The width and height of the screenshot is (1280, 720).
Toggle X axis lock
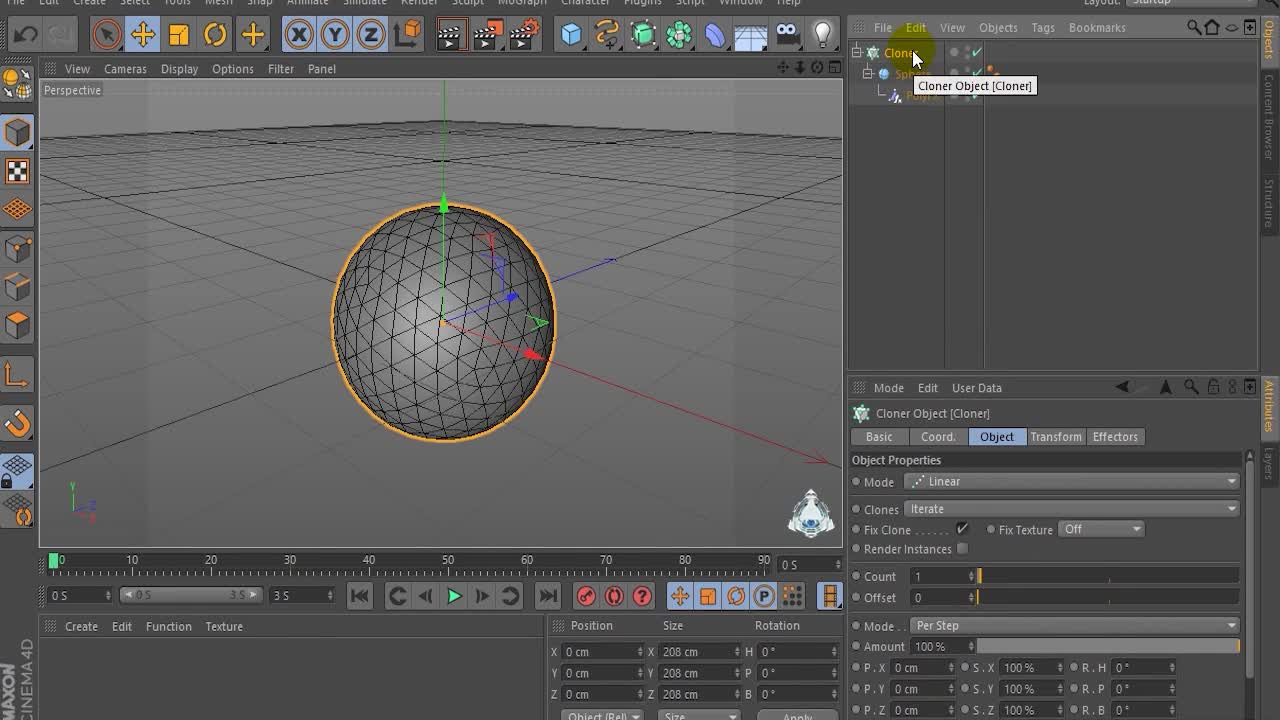click(x=298, y=36)
